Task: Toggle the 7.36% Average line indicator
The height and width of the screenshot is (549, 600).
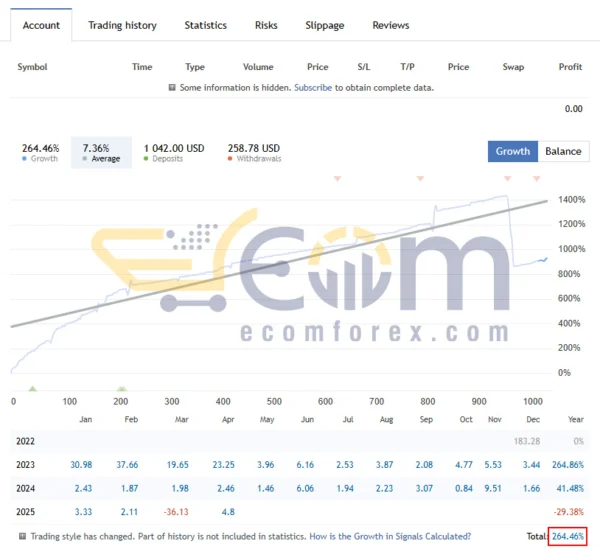Action: pos(100,152)
